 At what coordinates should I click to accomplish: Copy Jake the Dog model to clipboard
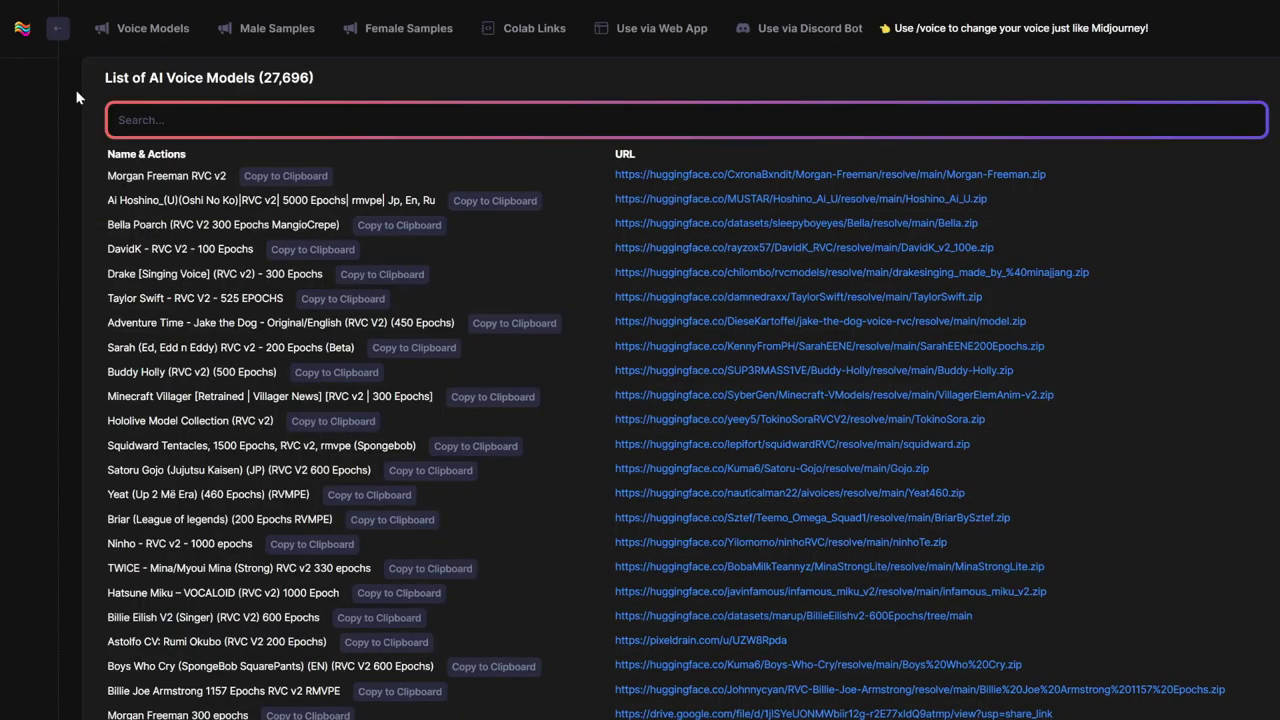(x=514, y=323)
